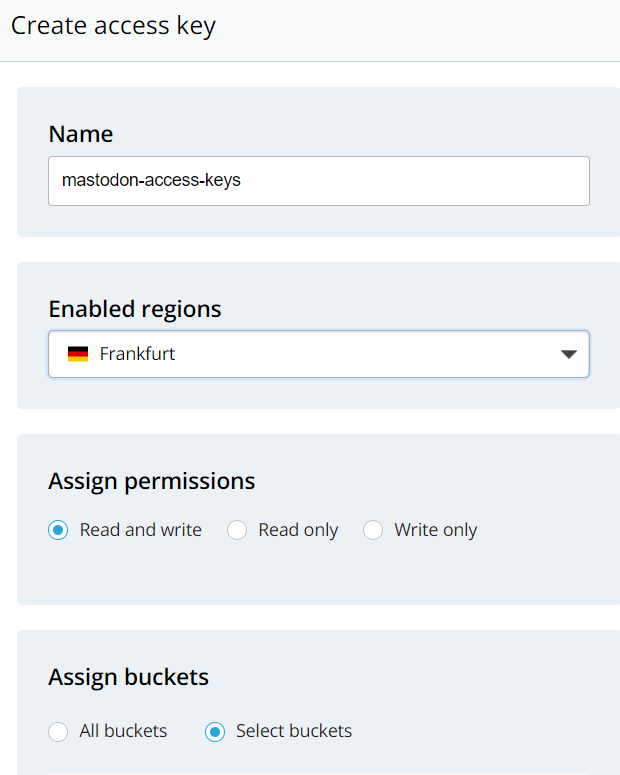Click the 'Read only' label text
This screenshot has height=775, width=620.
pos(298,530)
